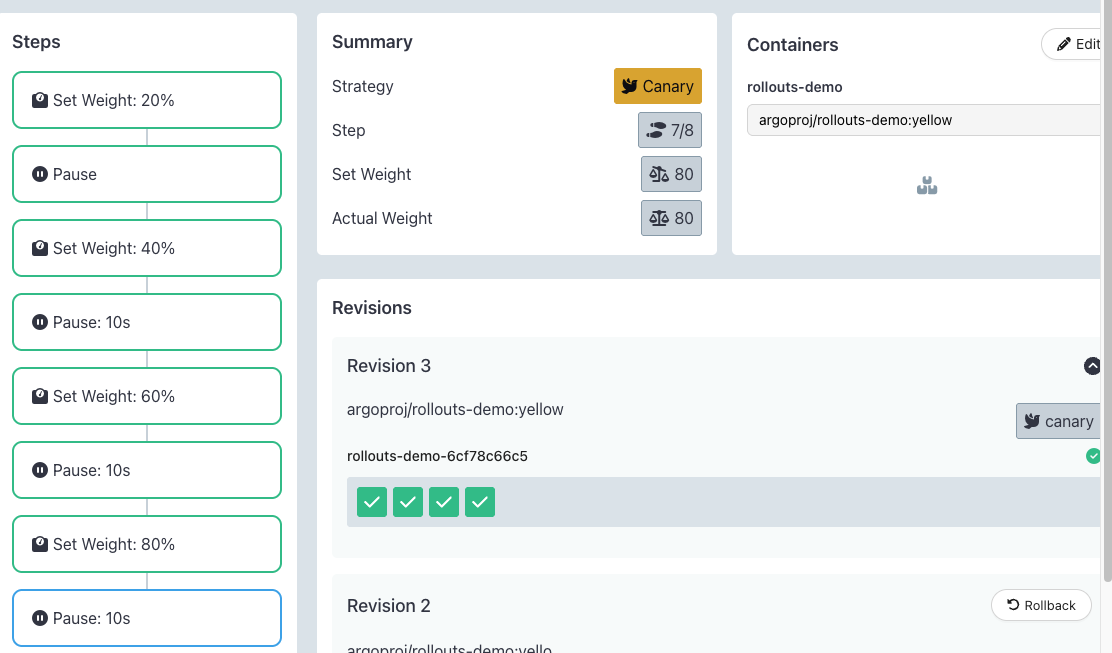The image size is (1112, 653).
Task: Click the scale icon in Set Weight: 40% step
Action: click(40, 248)
